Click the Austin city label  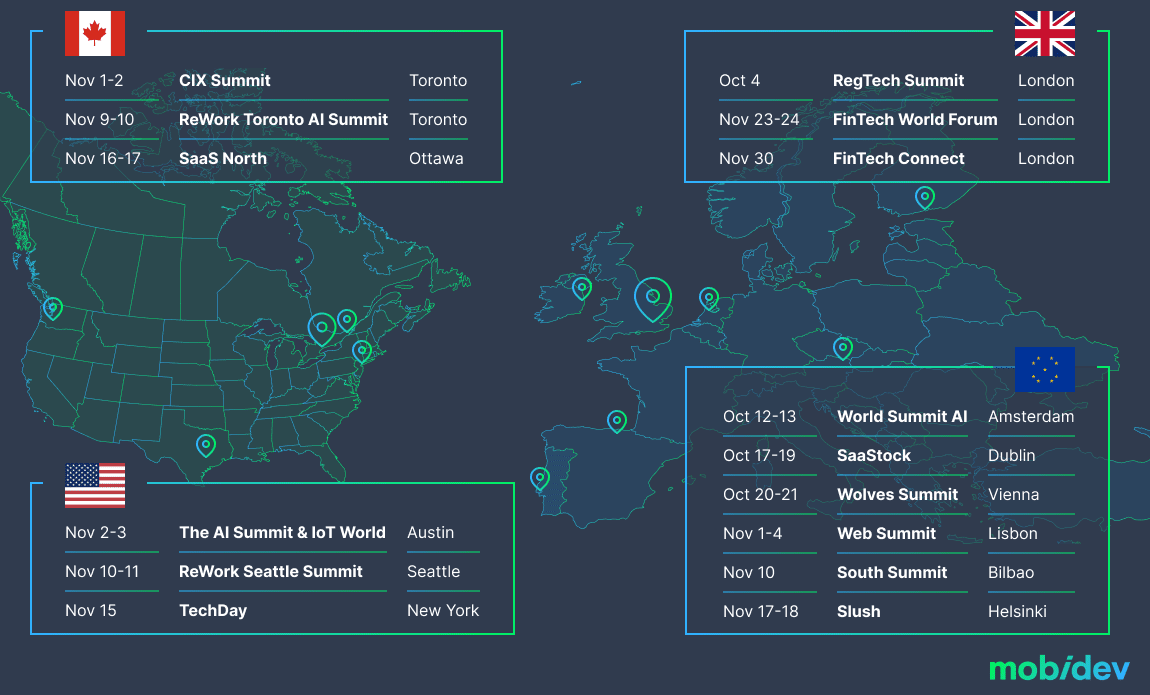431,532
